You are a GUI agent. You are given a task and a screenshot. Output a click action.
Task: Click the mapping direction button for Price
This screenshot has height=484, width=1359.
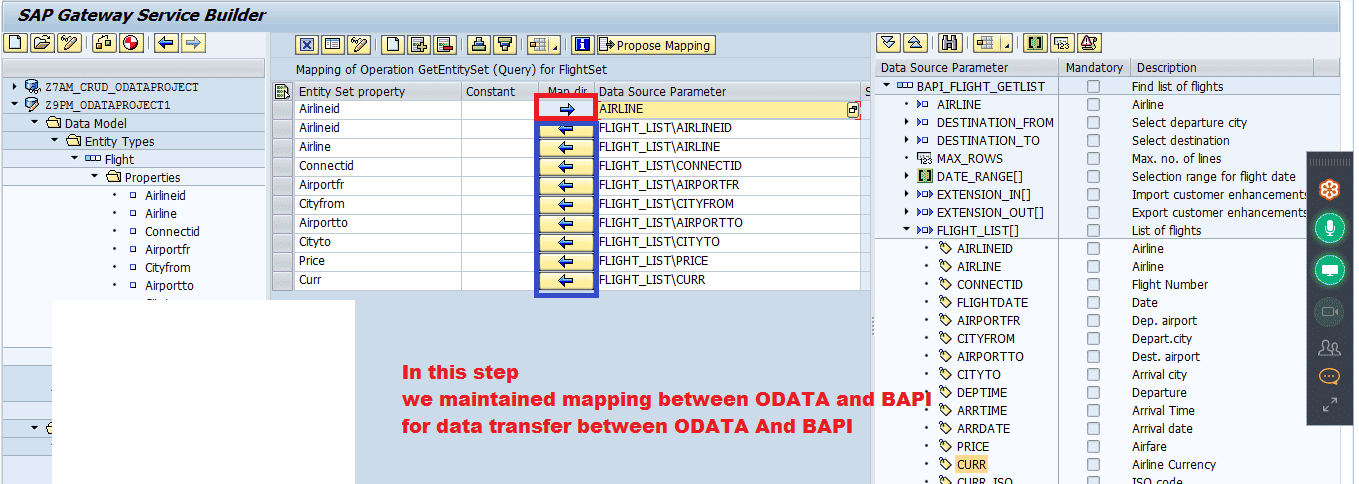(x=566, y=261)
